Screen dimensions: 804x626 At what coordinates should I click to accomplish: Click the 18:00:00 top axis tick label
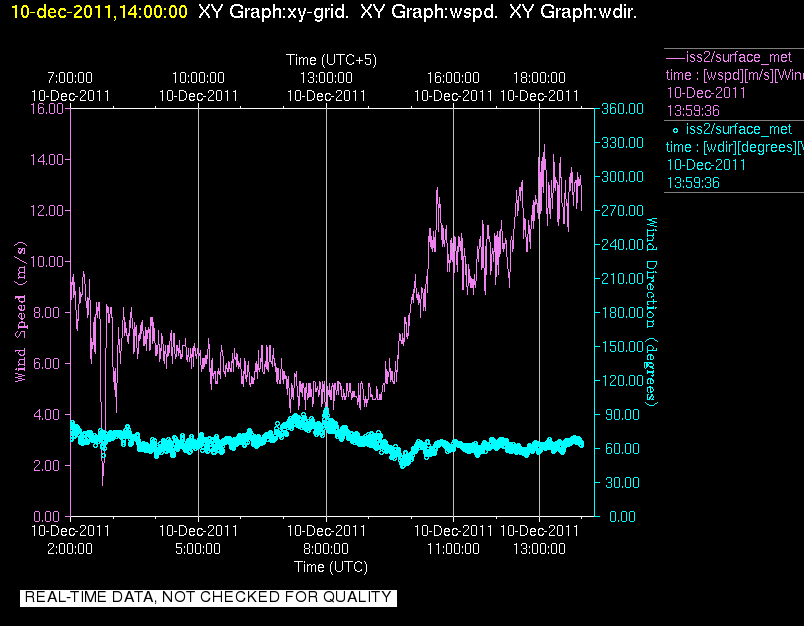[x=539, y=78]
